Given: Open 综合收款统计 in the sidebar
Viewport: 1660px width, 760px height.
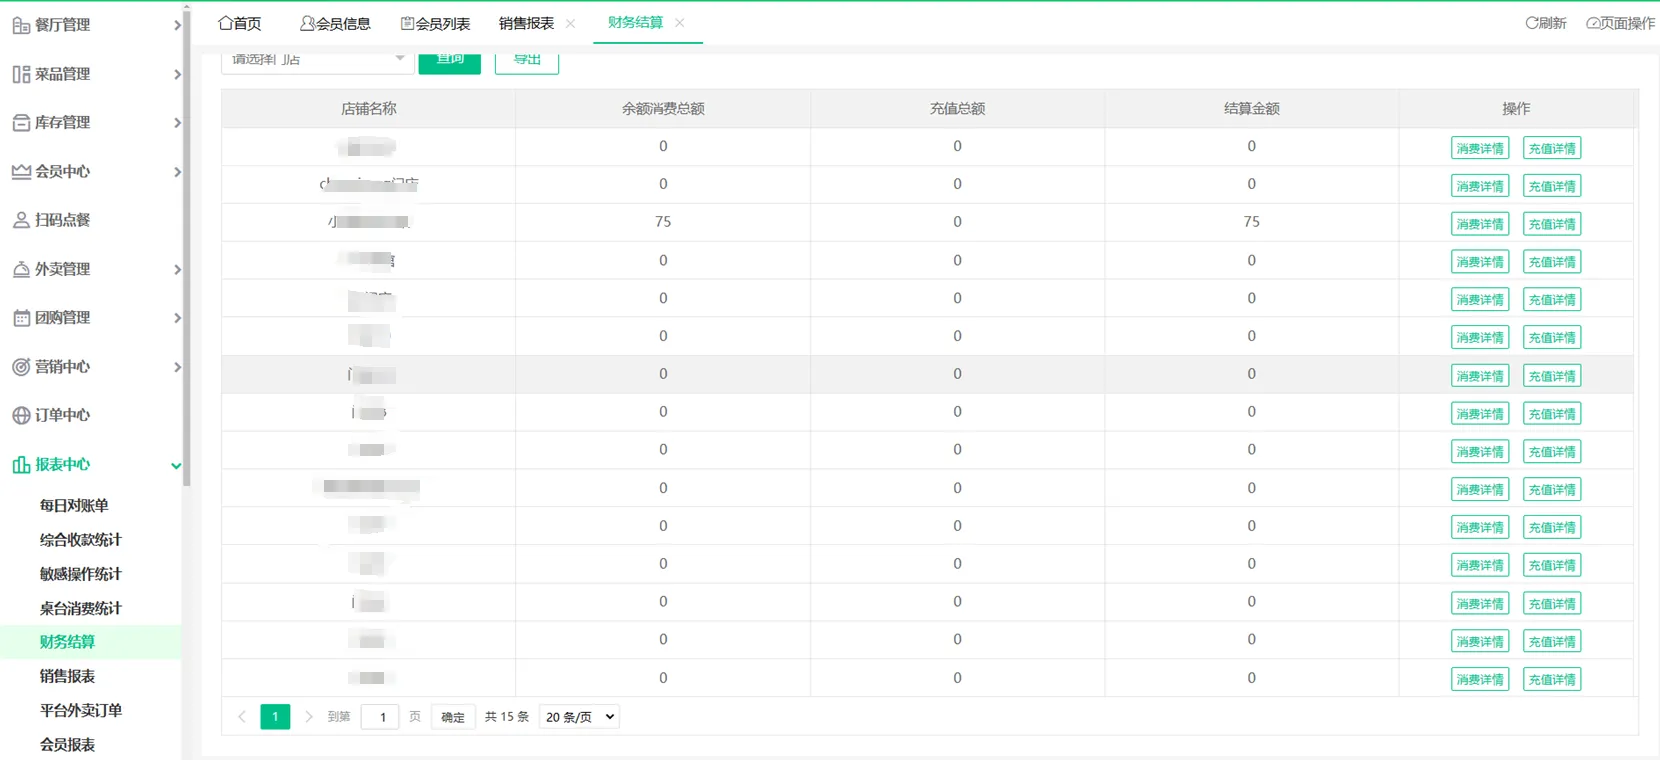Looking at the screenshot, I should tap(81, 540).
